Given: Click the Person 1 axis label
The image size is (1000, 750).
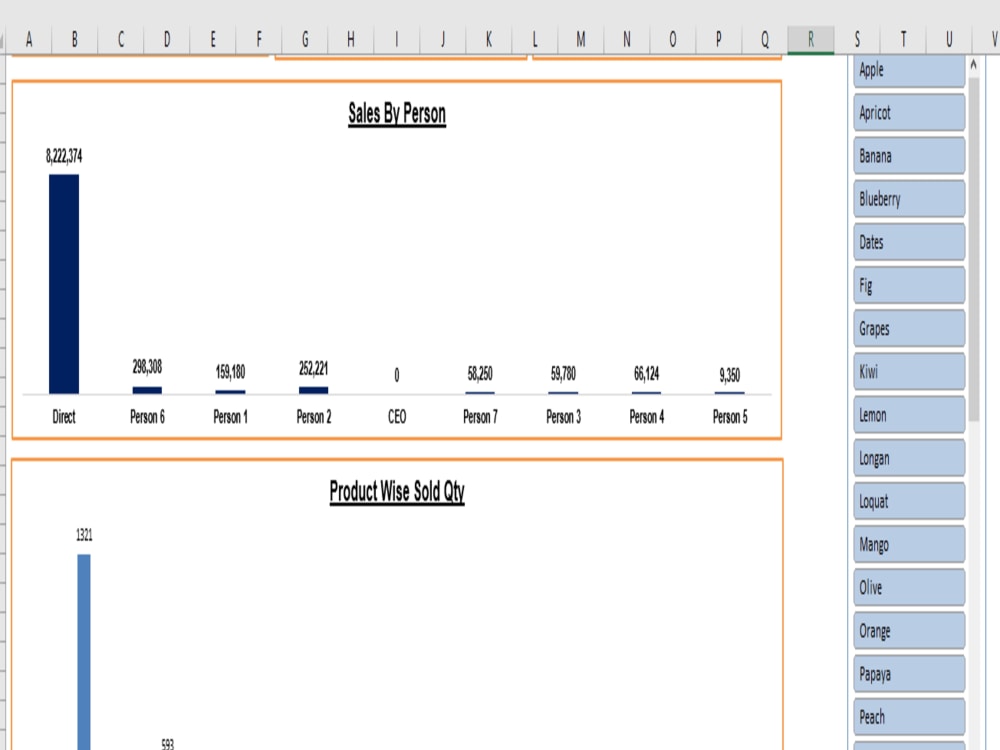Looking at the screenshot, I should coord(230,417).
